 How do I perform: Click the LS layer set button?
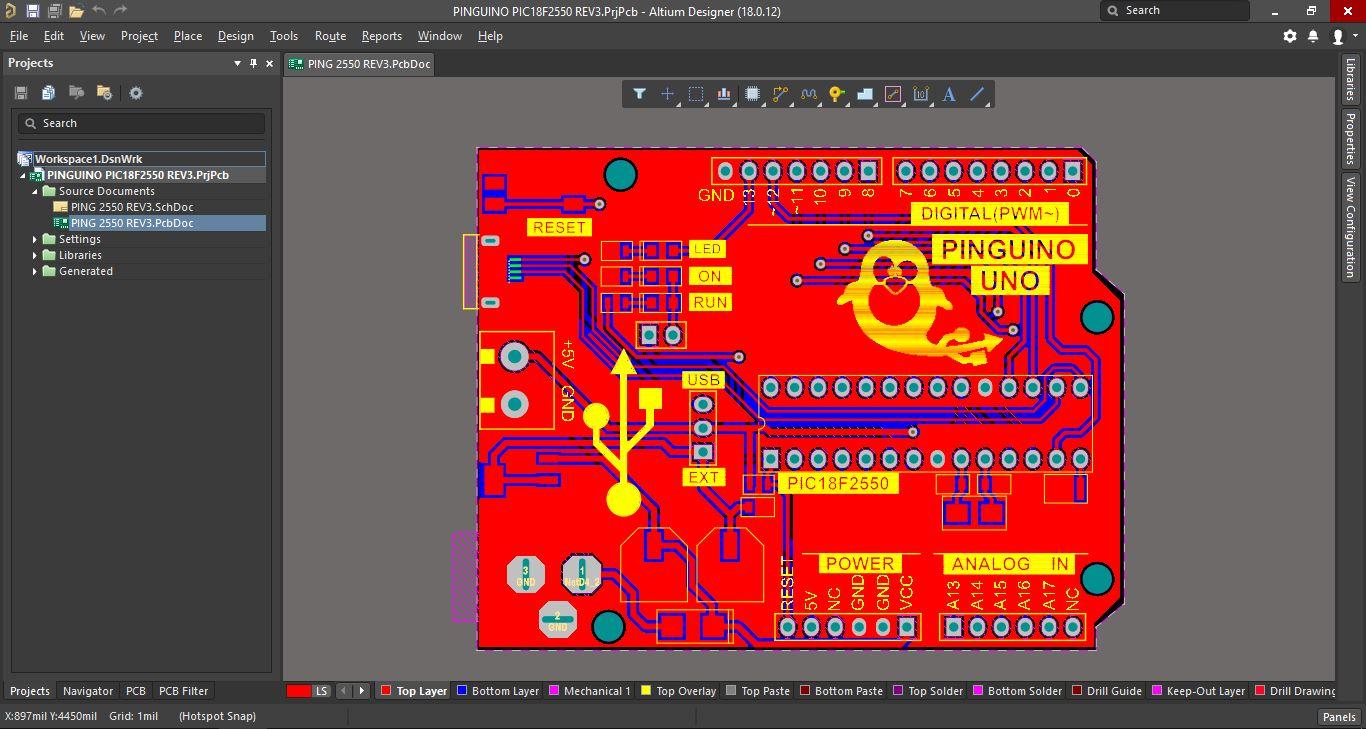click(x=322, y=691)
